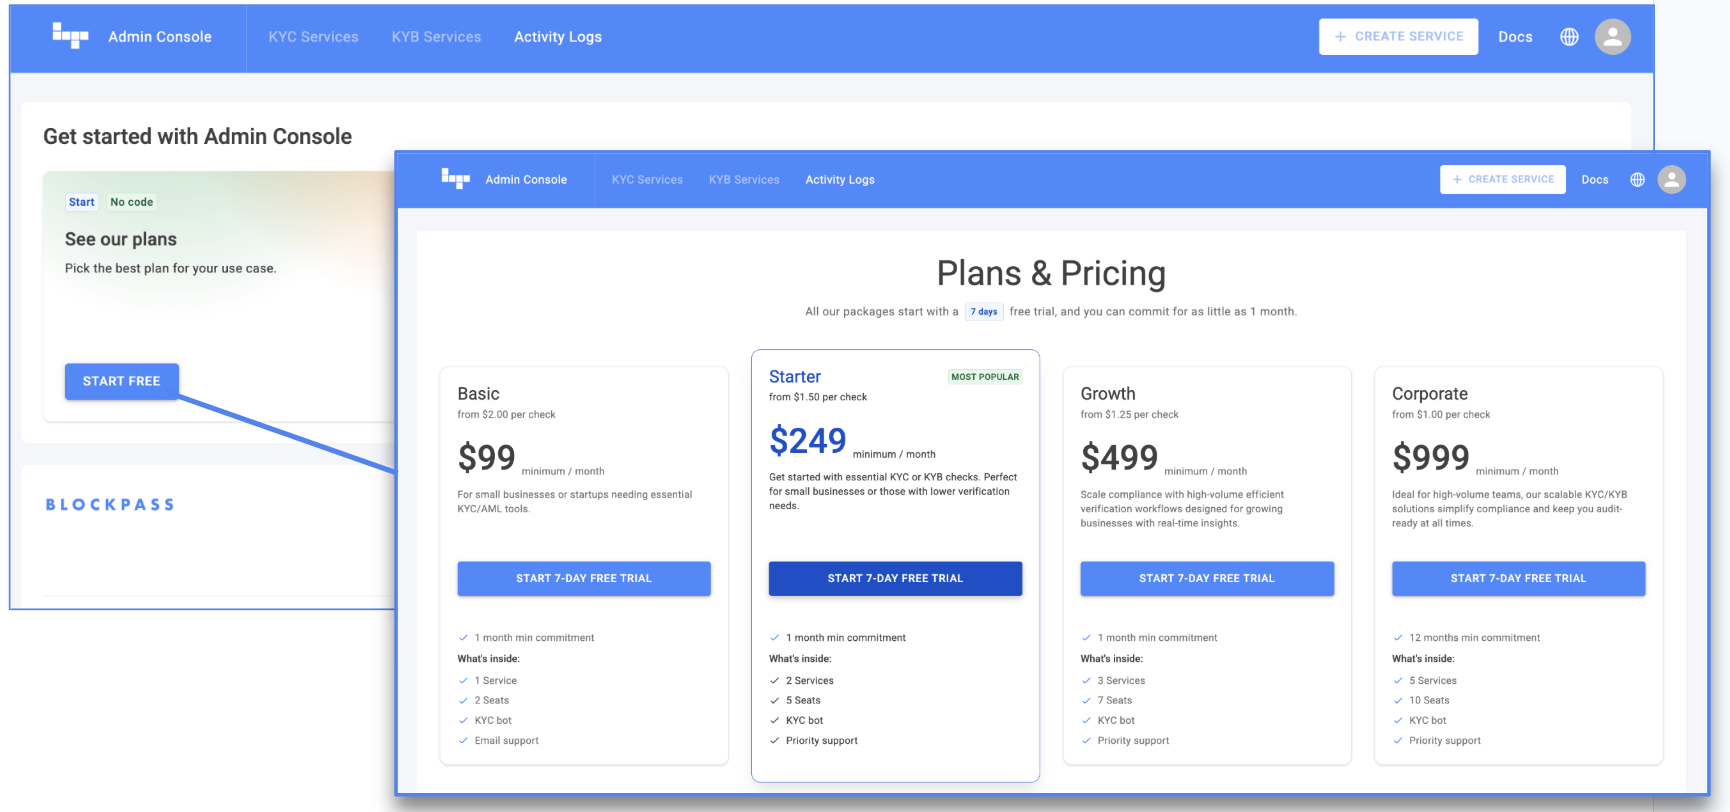The image size is (1730, 812).
Task: Click Create Service in the back header
Action: coord(1398,37)
